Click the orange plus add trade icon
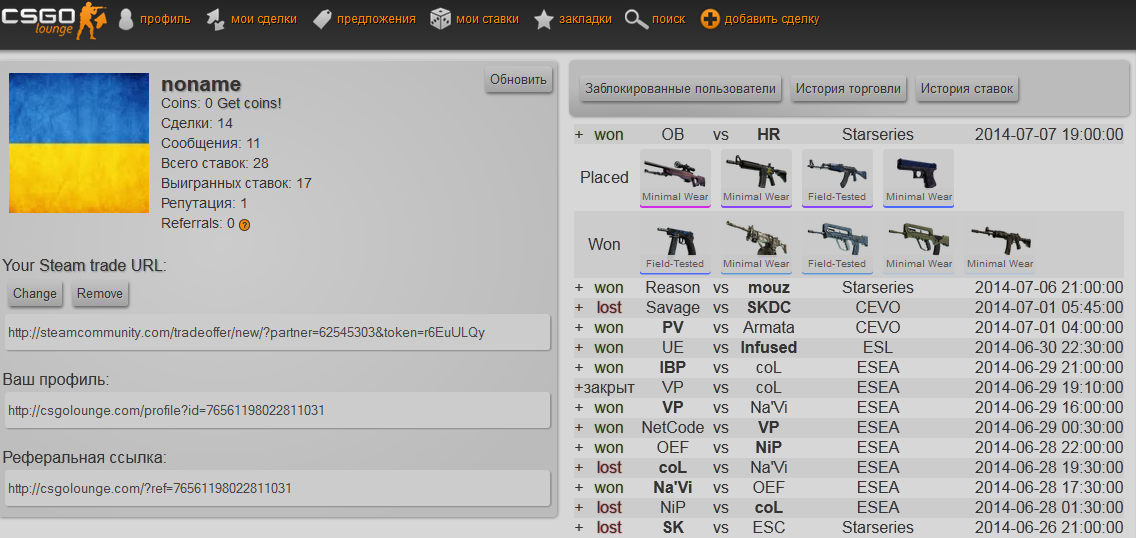The height and width of the screenshot is (538, 1136). [x=710, y=20]
